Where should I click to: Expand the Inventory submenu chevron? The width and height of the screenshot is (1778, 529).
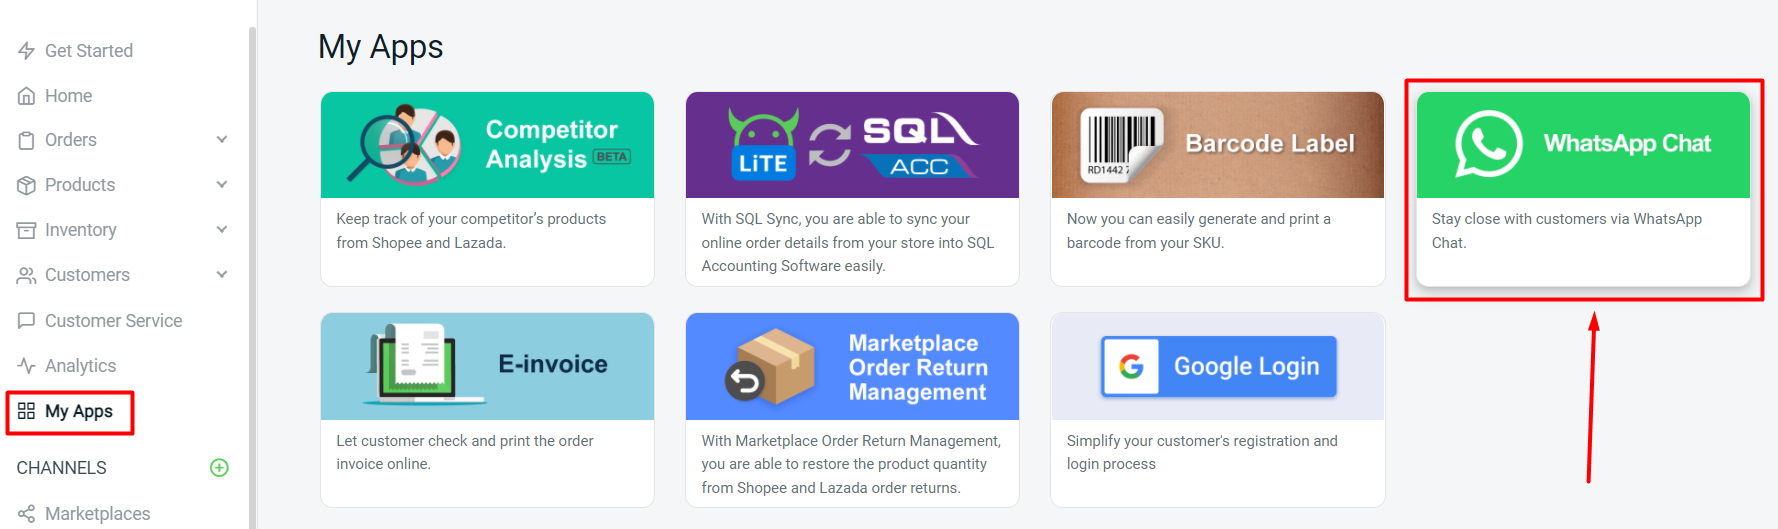click(222, 230)
